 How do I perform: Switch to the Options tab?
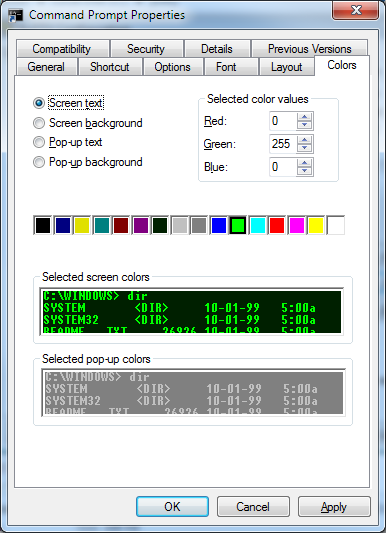pyautogui.click(x=173, y=67)
